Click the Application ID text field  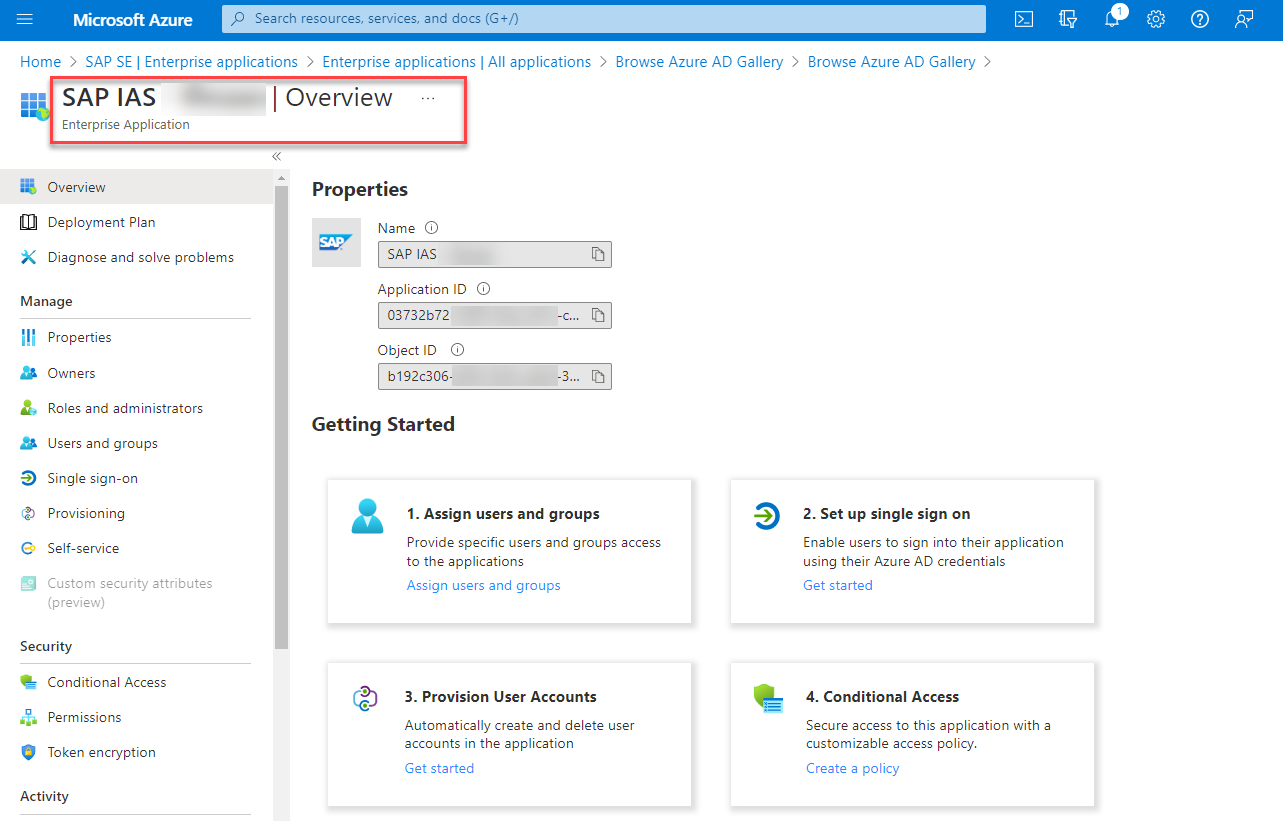pos(494,315)
